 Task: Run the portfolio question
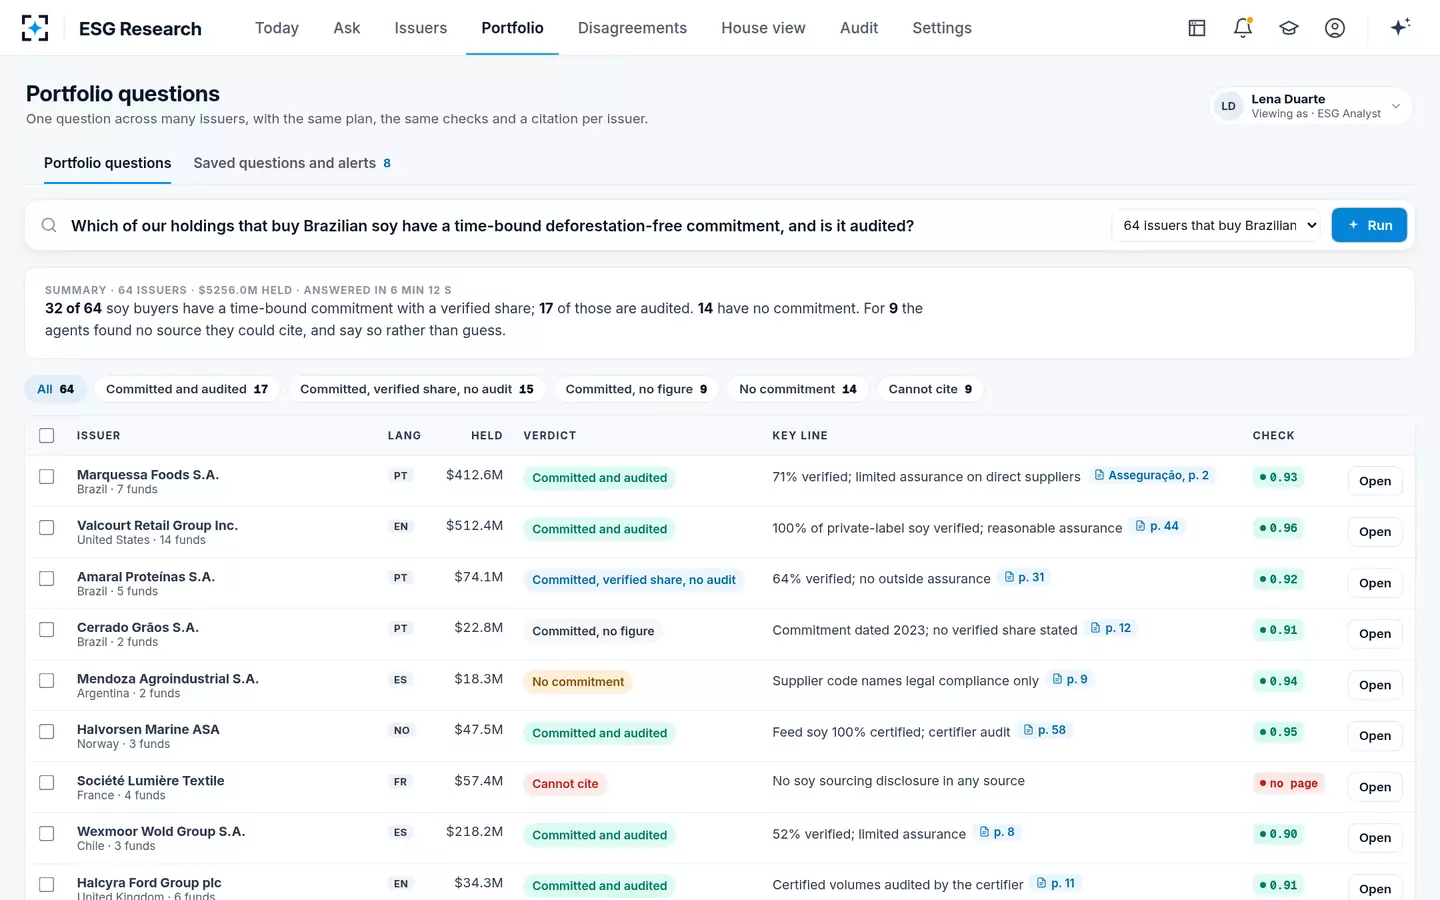click(1369, 225)
